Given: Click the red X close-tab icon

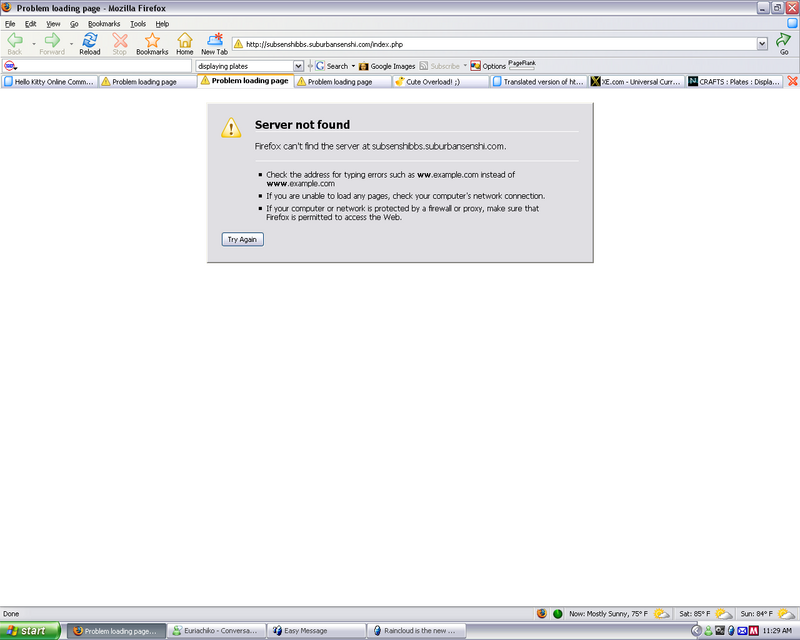Looking at the screenshot, I should coord(792,81).
